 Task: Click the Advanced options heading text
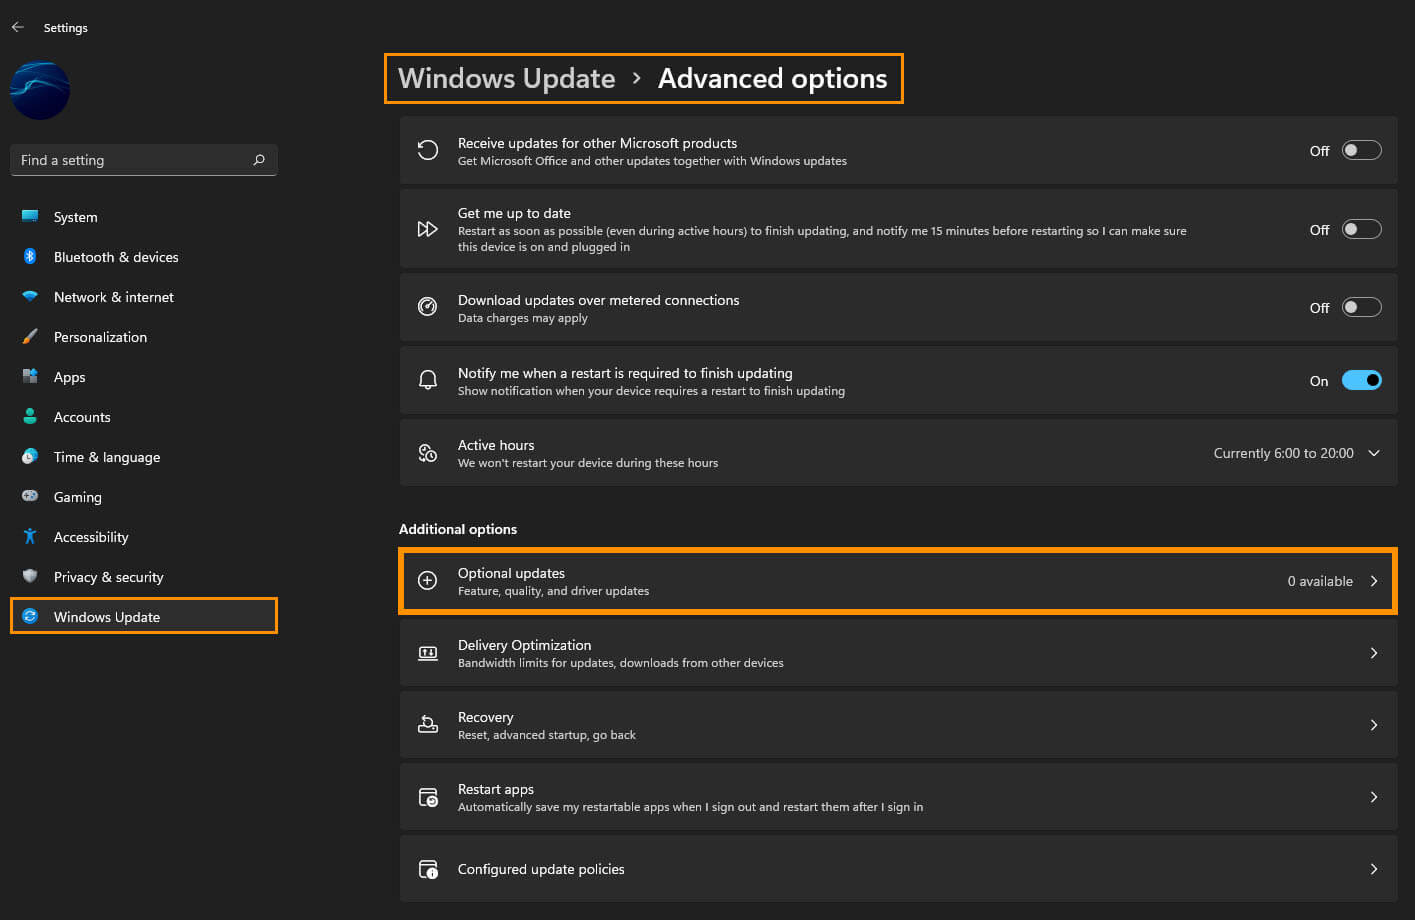pyautogui.click(x=772, y=78)
